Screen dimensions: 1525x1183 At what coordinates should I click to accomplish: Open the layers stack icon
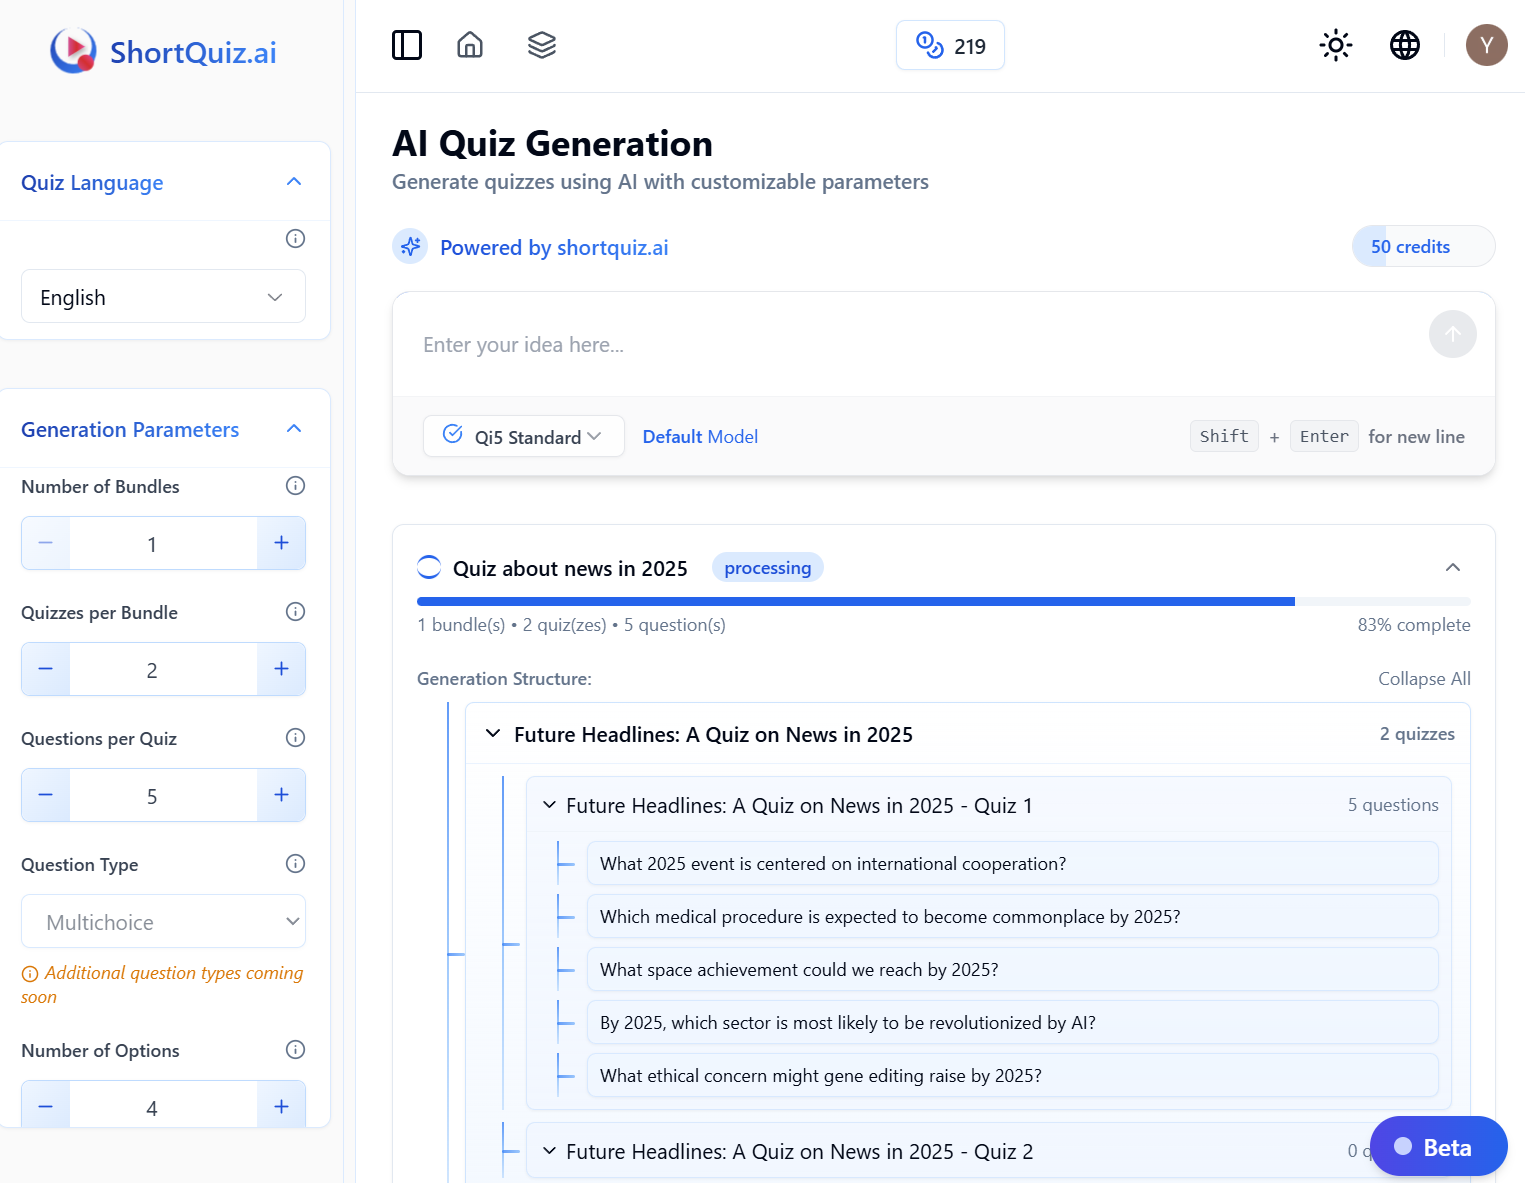542,45
